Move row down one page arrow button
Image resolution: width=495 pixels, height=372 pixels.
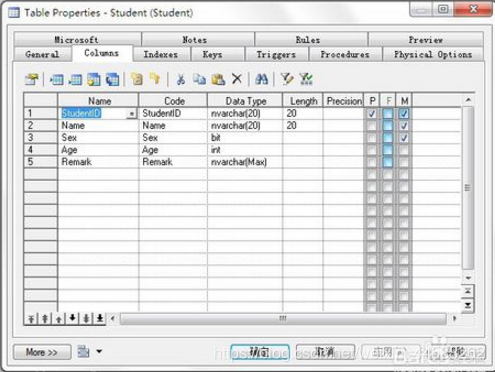pyautogui.click(x=86, y=319)
